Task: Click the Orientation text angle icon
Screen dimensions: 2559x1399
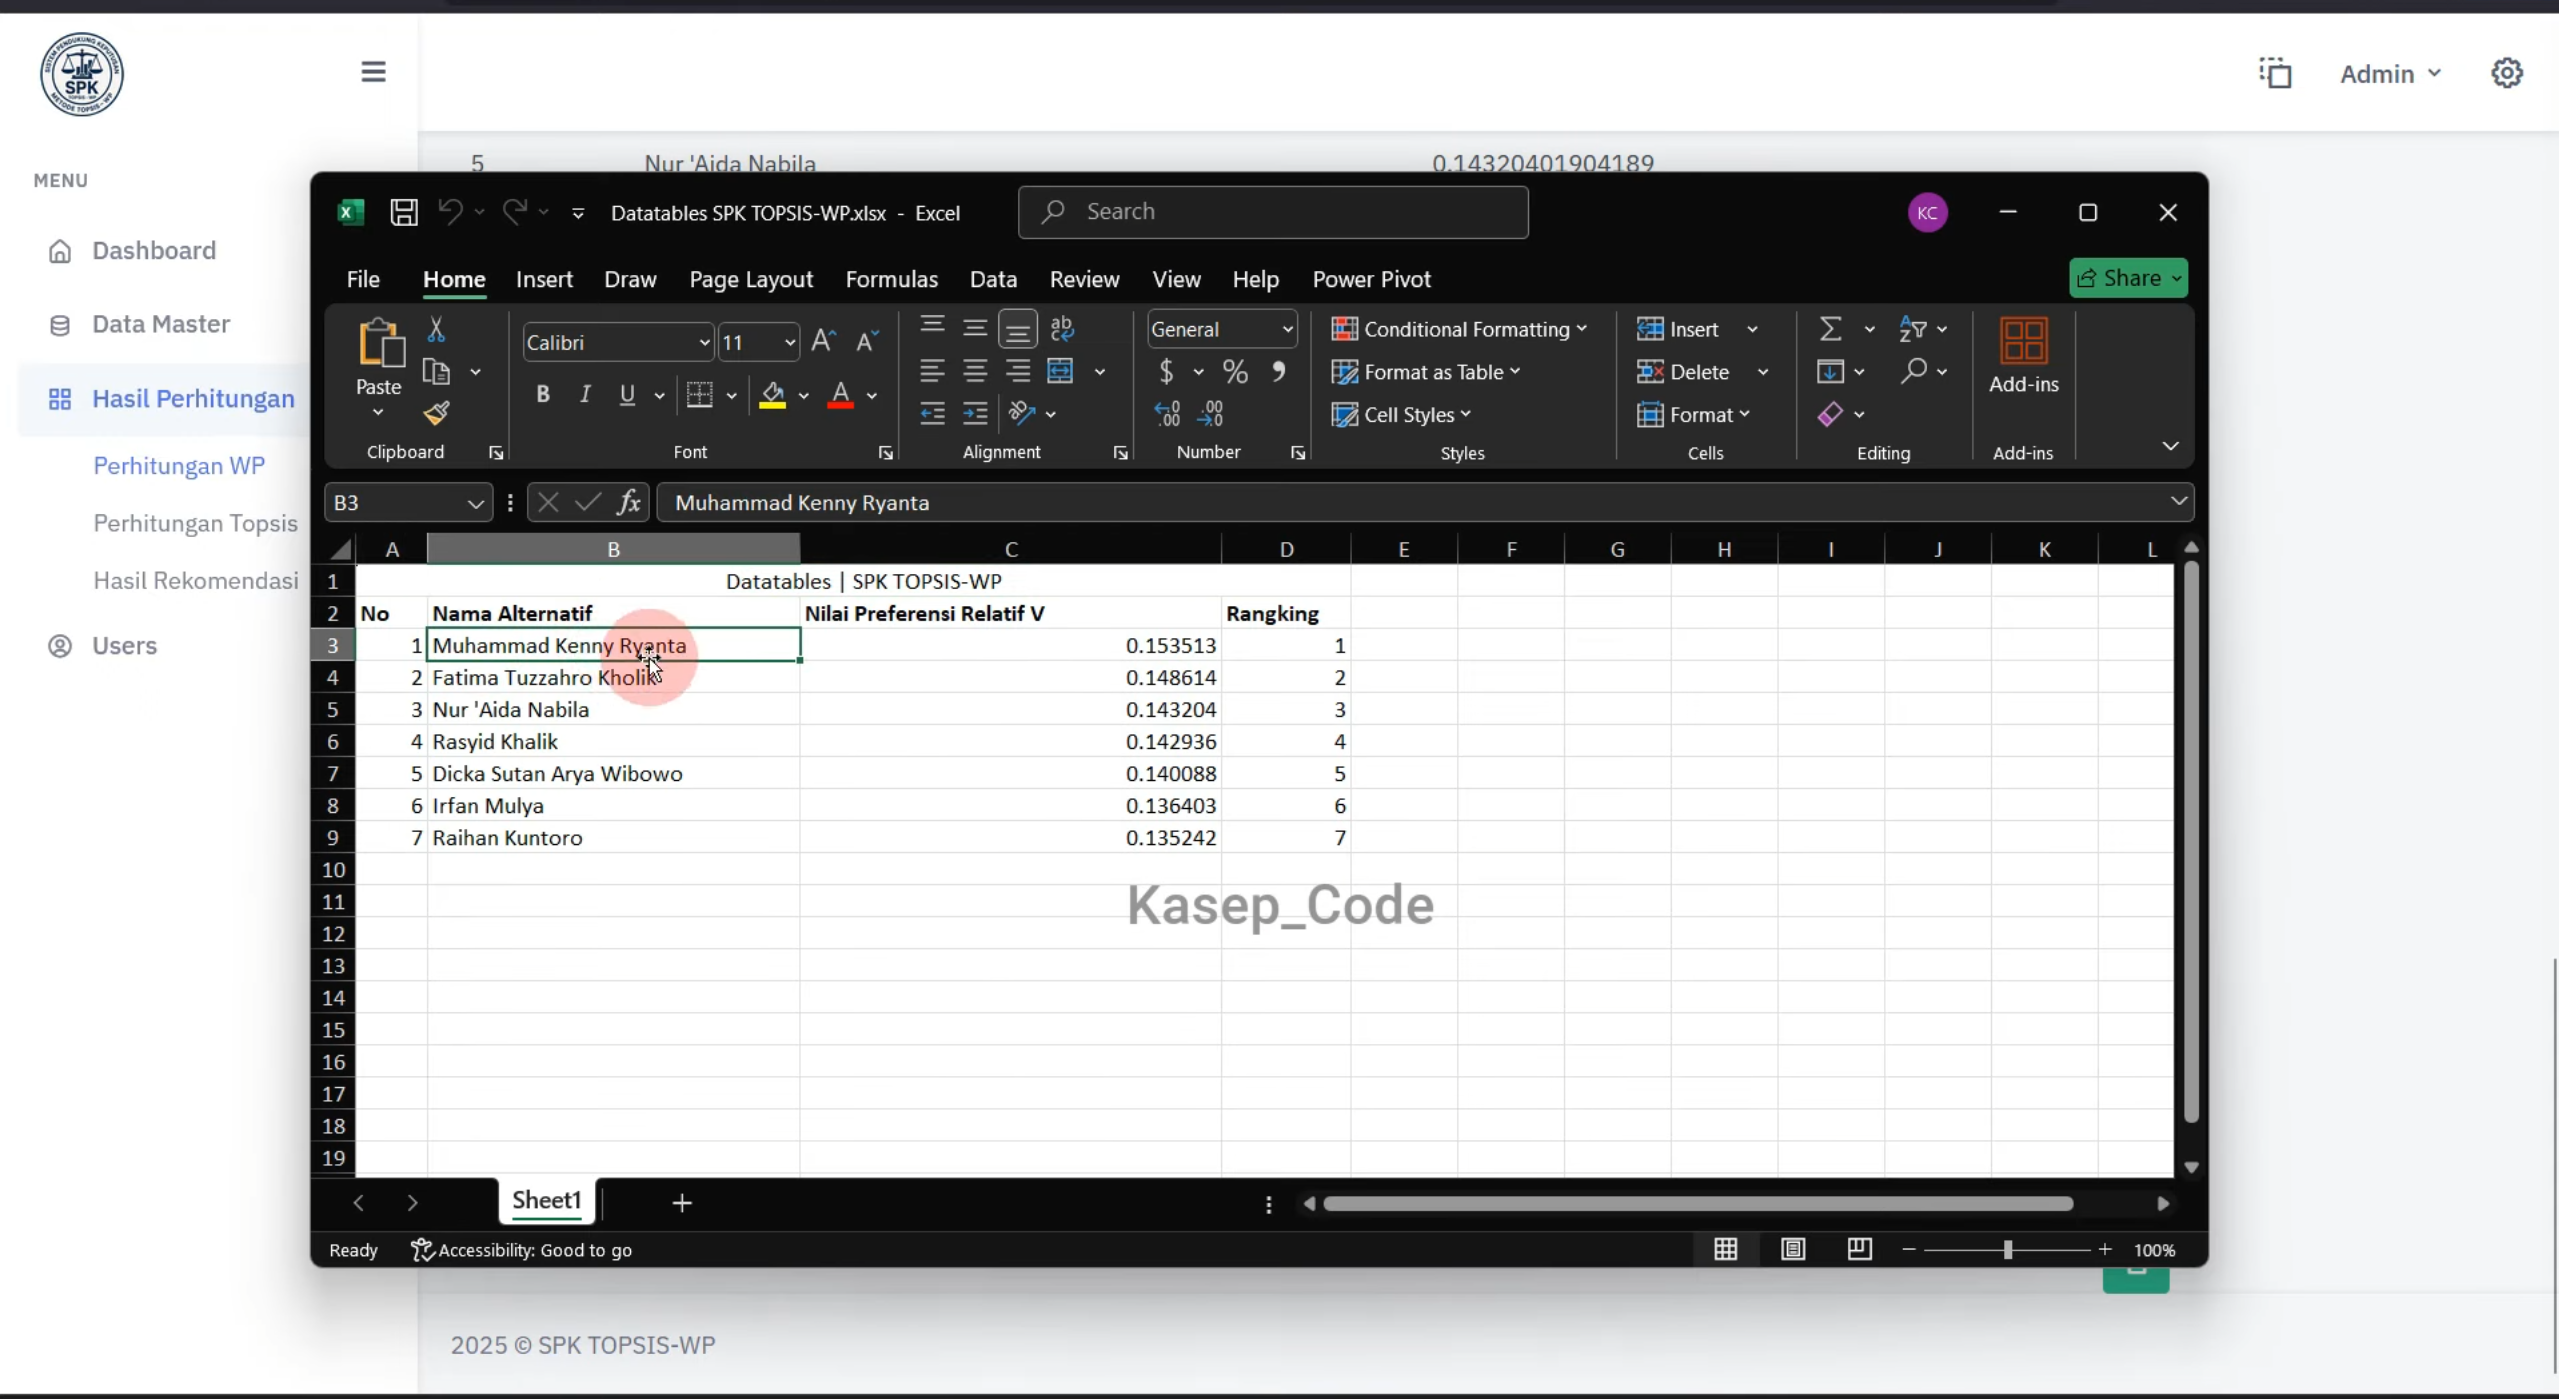Action: tap(1021, 413)
